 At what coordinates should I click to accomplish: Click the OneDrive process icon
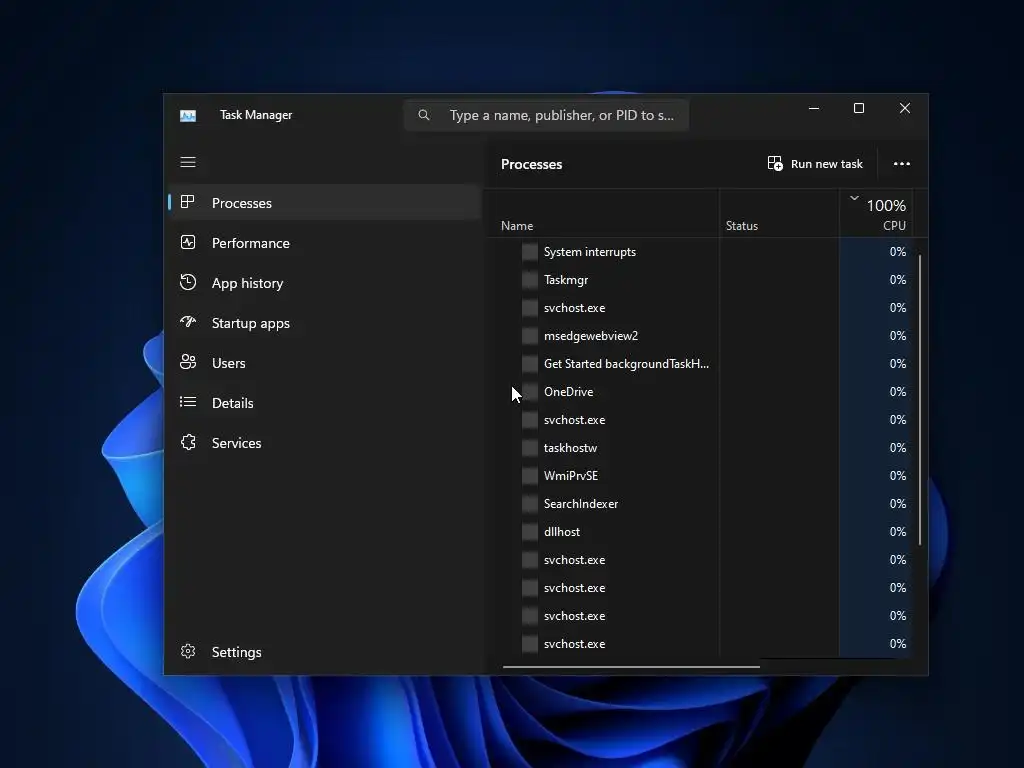pos(530,392)
